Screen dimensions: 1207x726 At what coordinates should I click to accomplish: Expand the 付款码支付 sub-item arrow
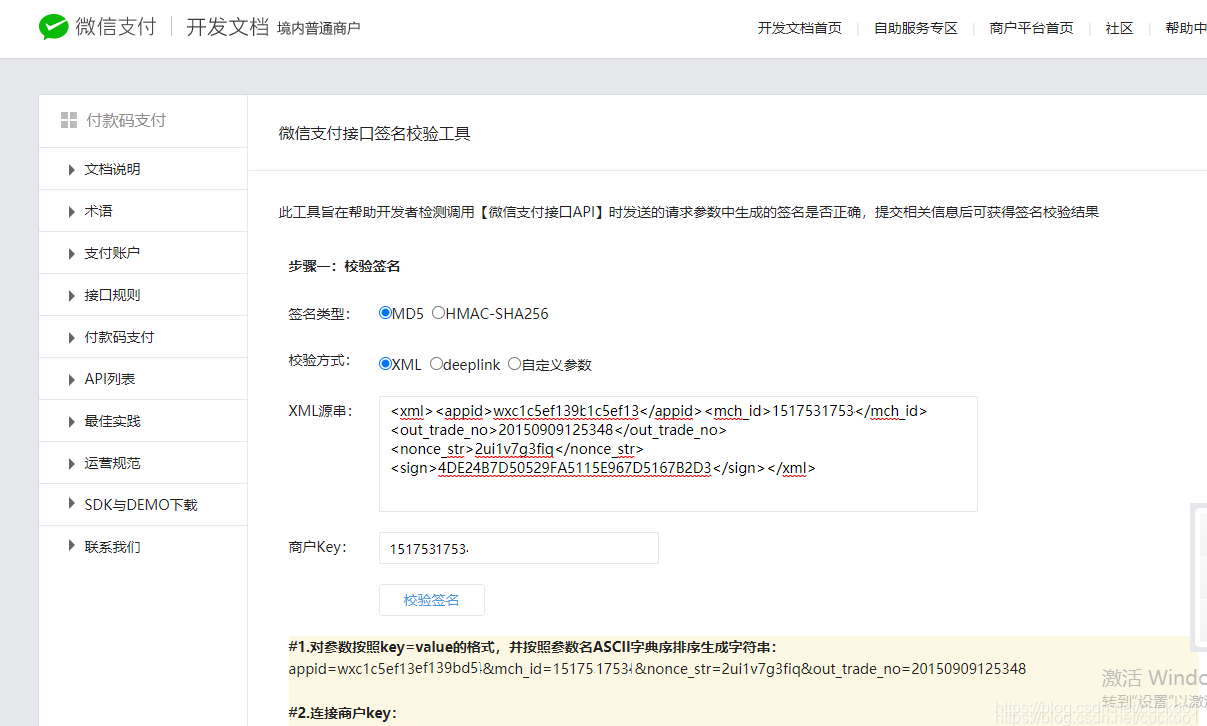coord(71,337)
